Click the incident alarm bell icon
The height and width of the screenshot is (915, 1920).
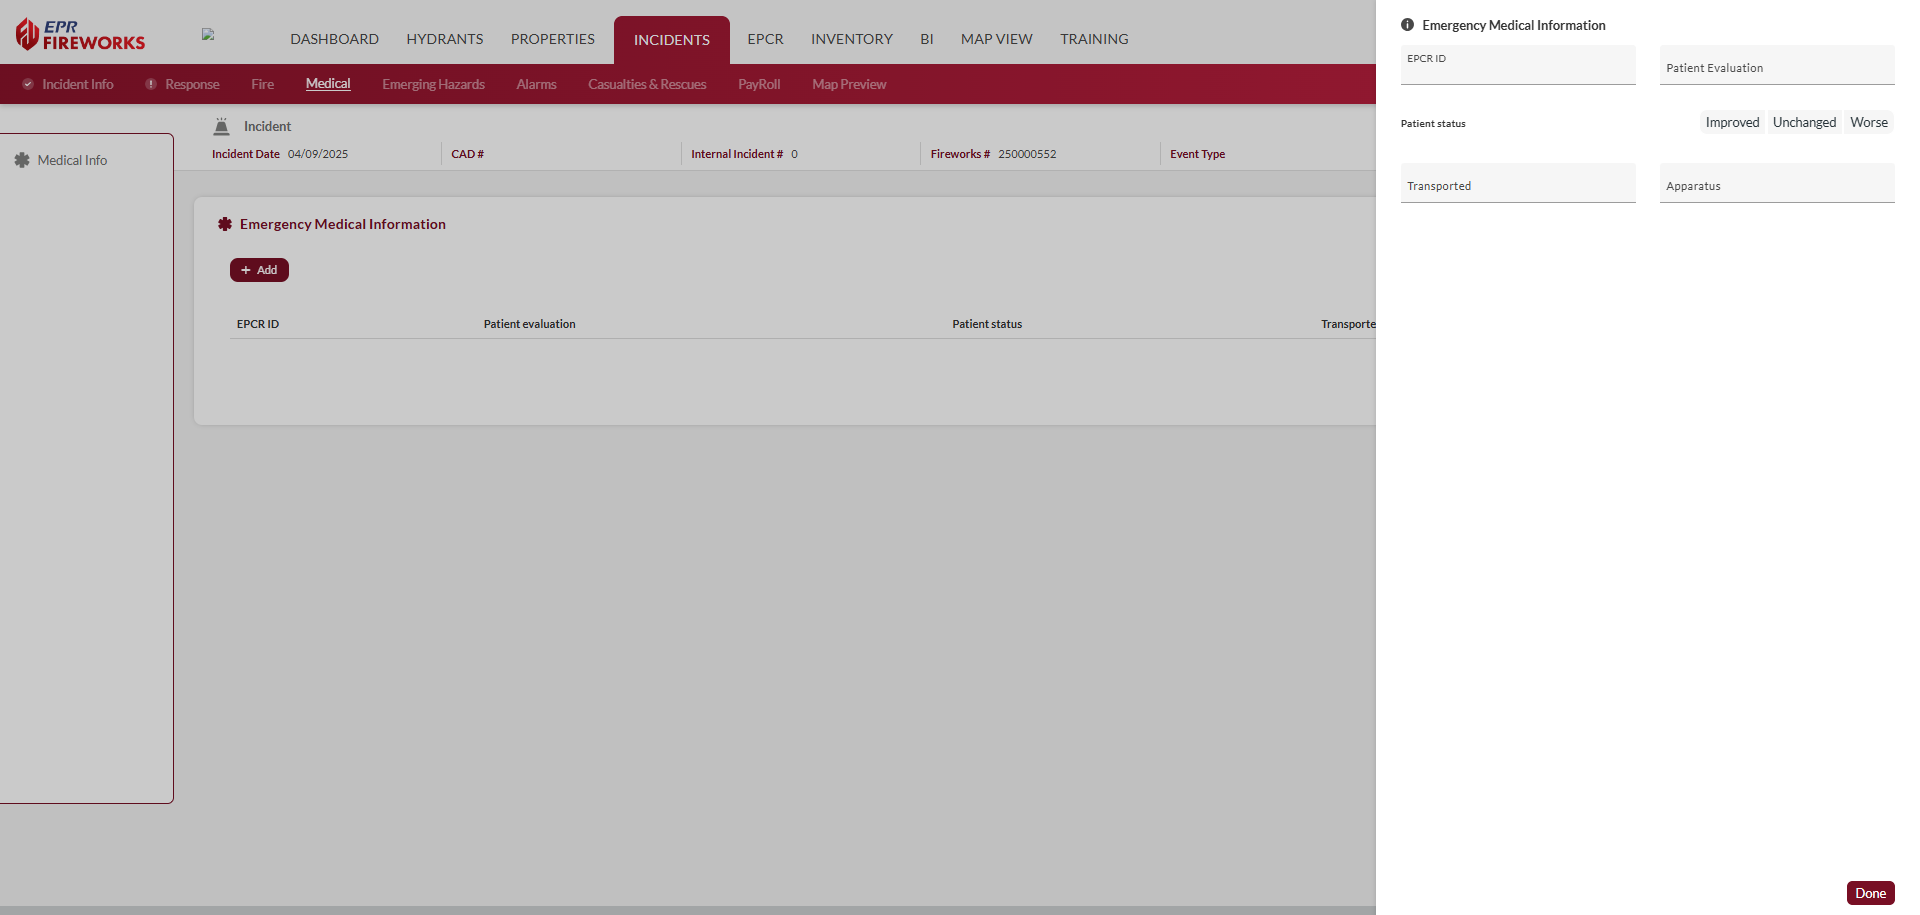pyautogui.click(x=222, y=126)
